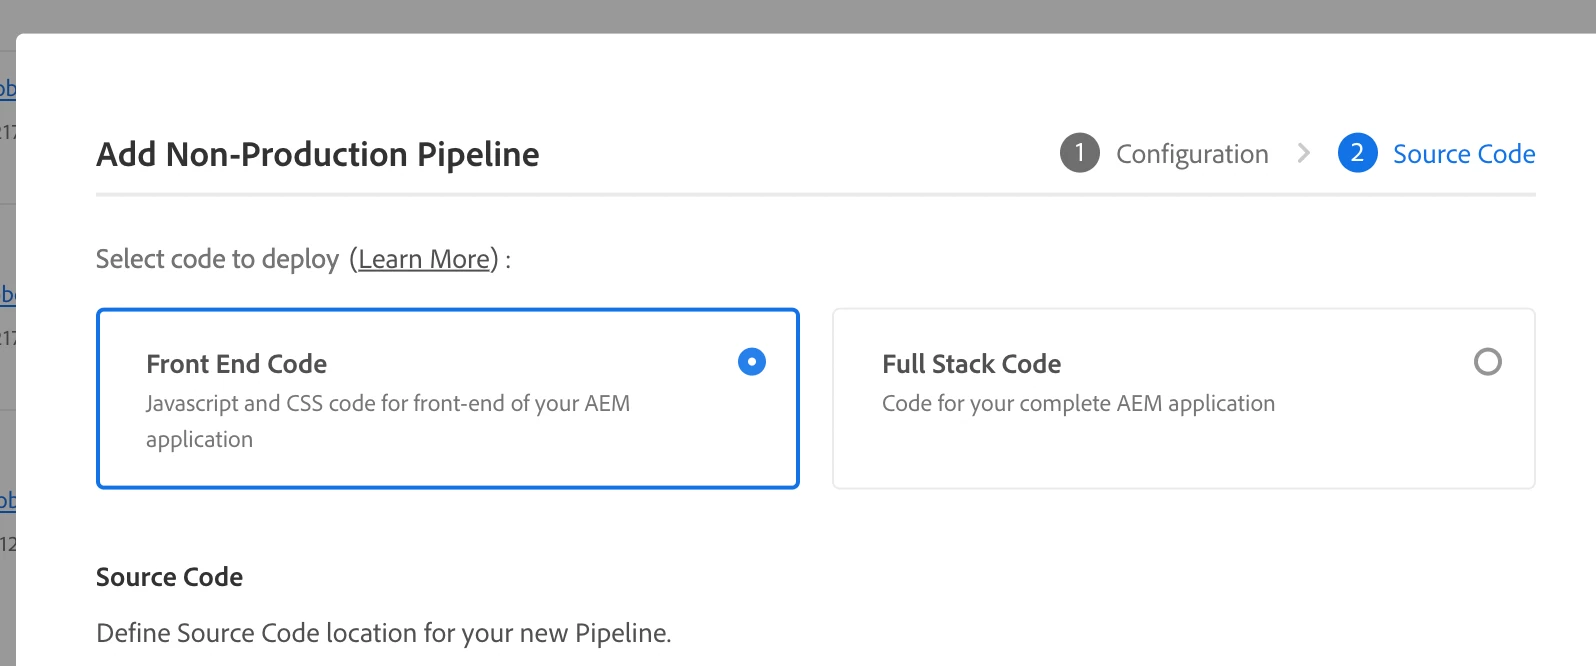Click the bold Source Code section heading
This screenshot has width=1596, height=666.
coord(169,577)
